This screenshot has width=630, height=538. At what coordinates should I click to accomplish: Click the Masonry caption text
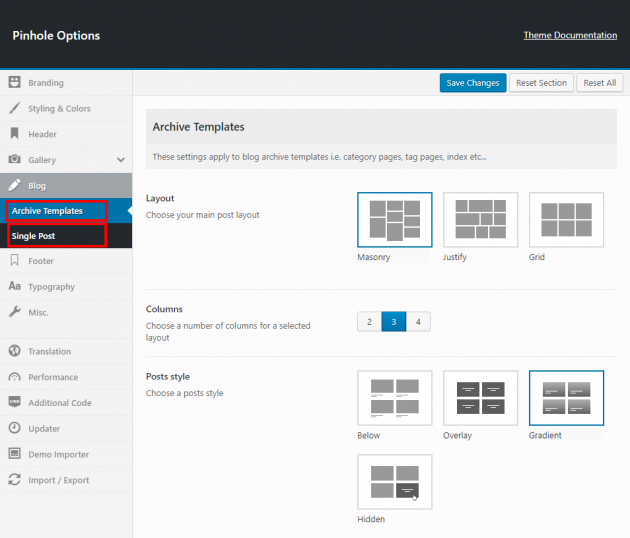(374, 257)
